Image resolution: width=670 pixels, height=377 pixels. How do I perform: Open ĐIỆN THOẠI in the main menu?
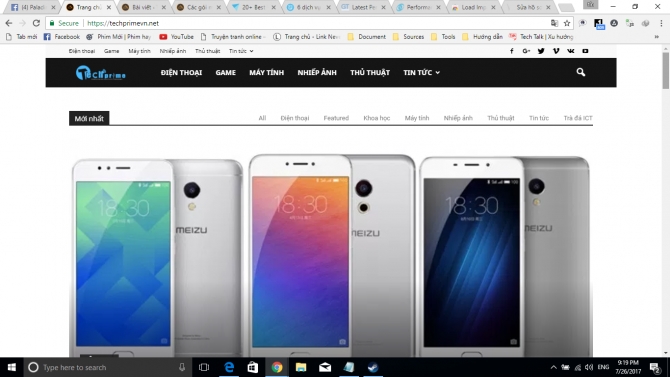(x=181, y=73)
